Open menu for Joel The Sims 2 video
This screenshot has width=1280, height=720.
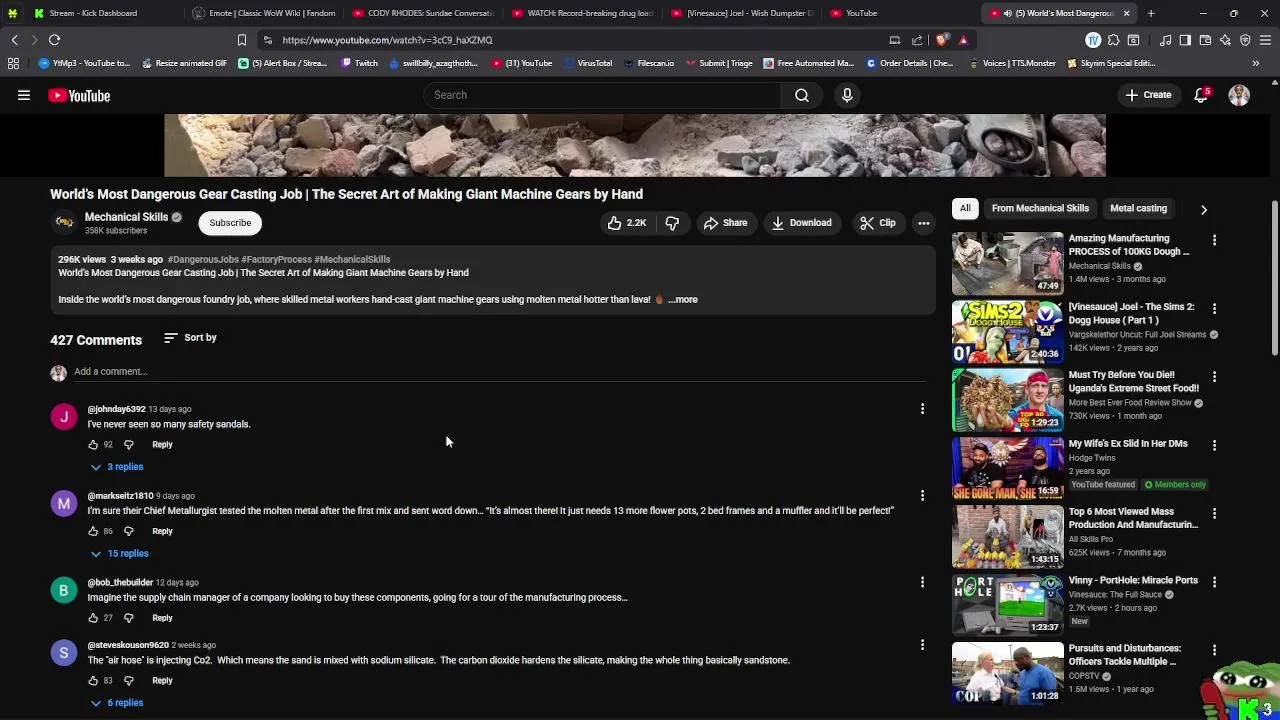pos(1214,308)
